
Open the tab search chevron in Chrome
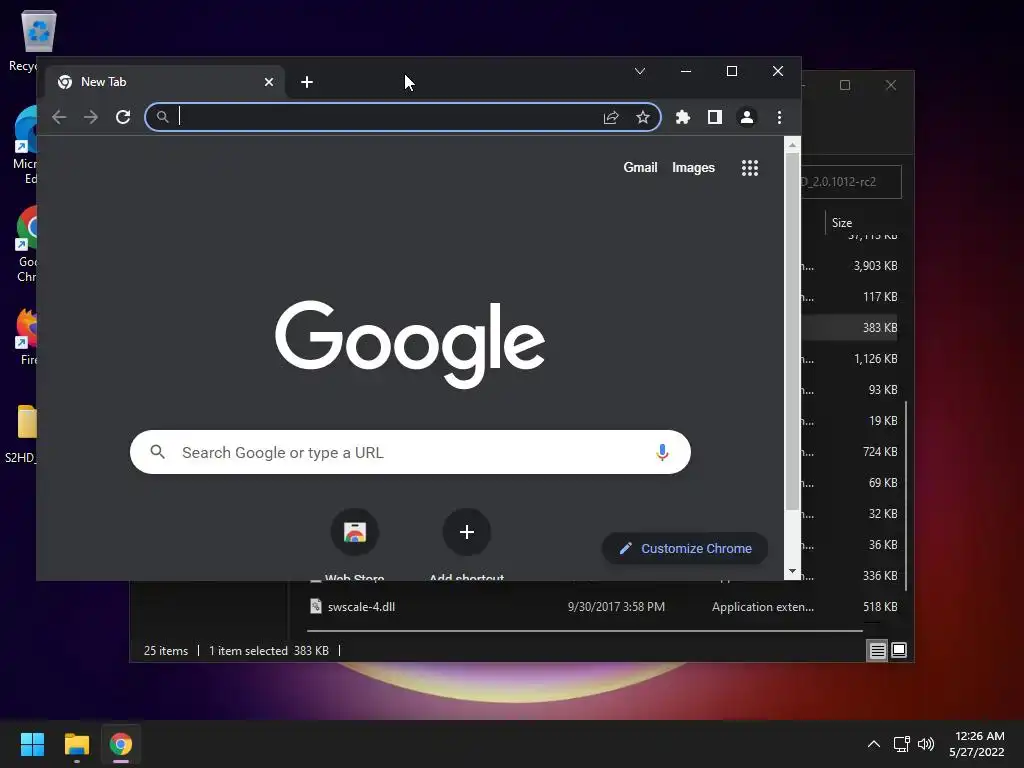click(640, 71)
